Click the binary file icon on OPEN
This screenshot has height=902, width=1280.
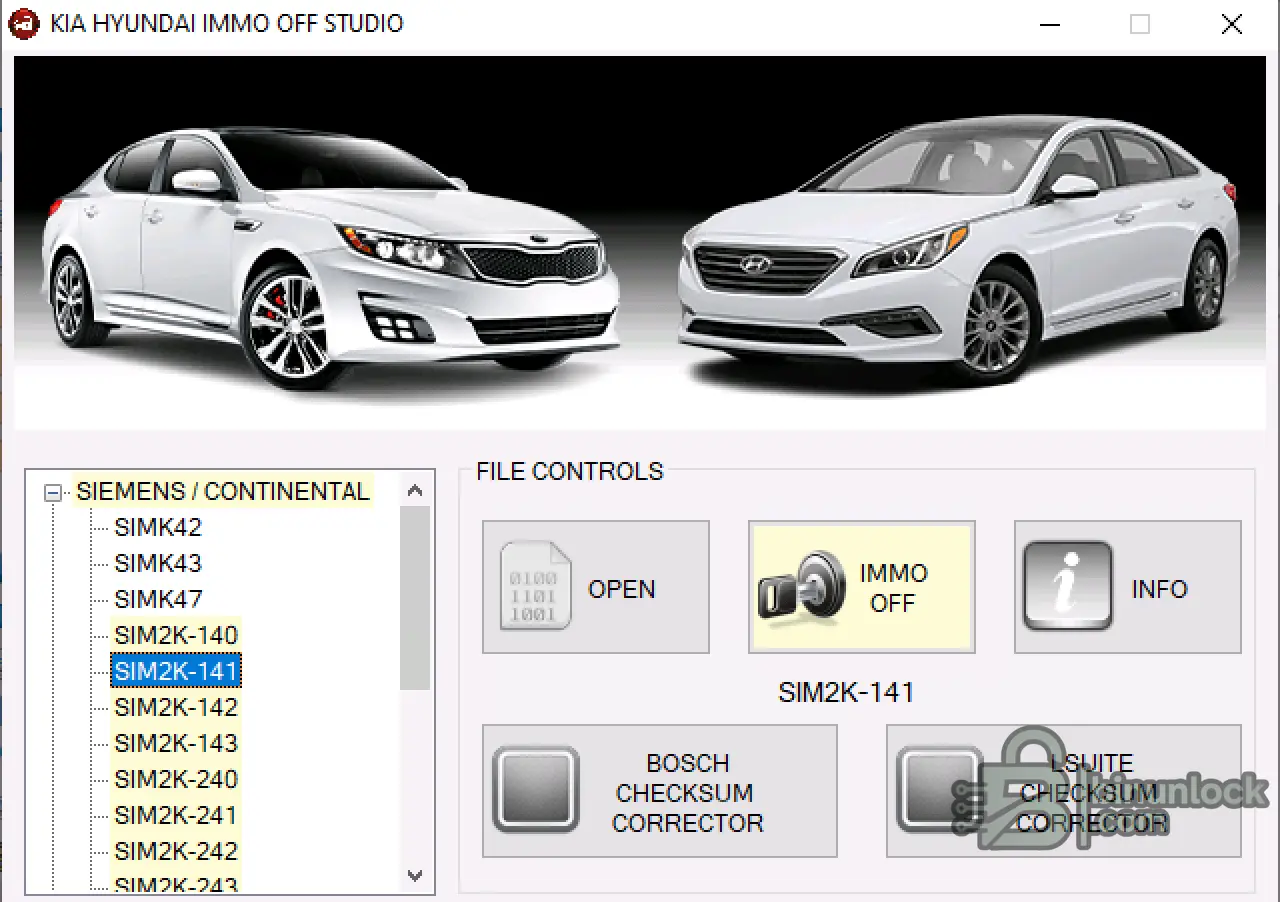tap(535, 586)
